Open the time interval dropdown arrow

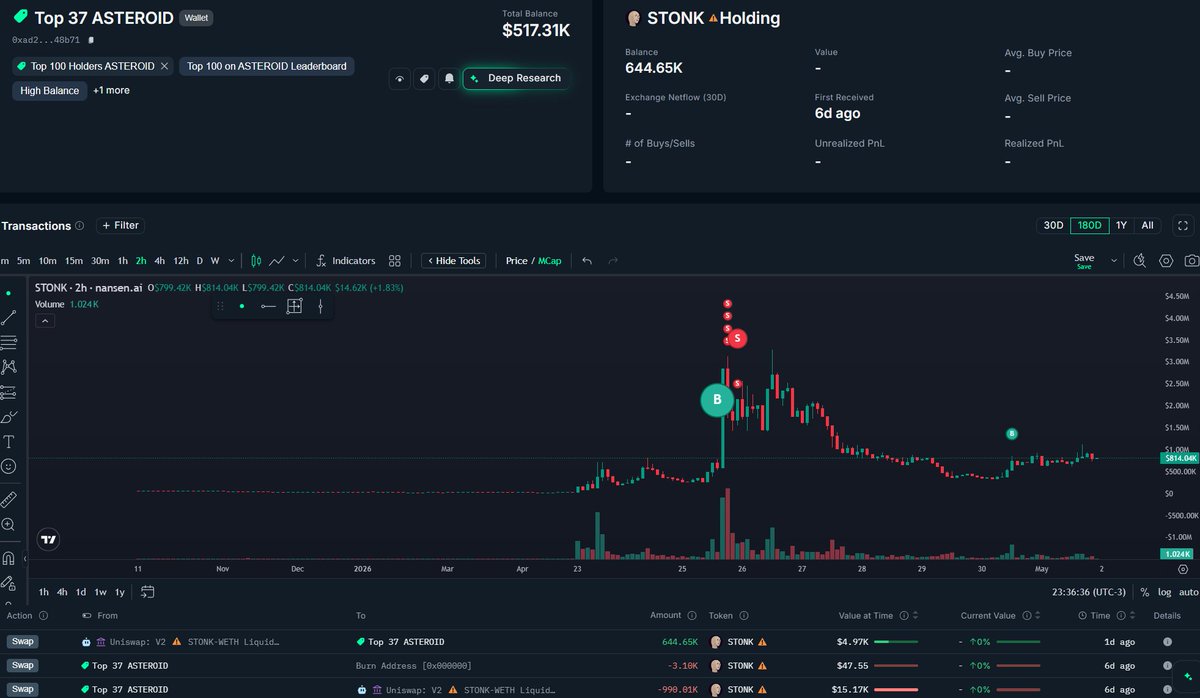[232, 261]
